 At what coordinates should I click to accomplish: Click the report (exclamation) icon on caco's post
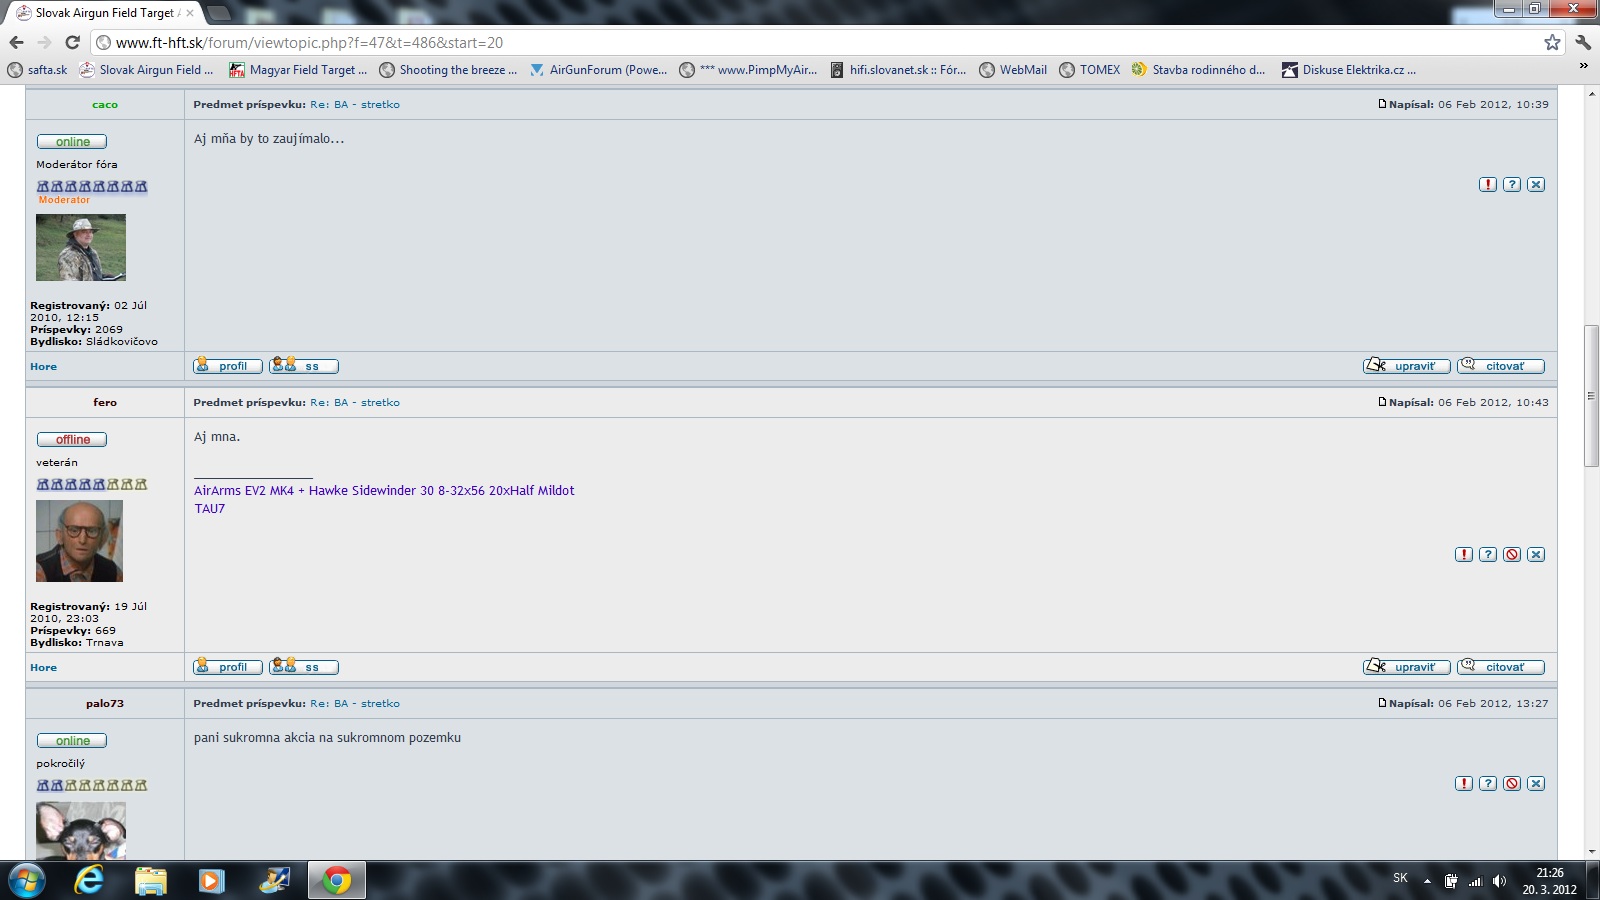(1487, 184)
